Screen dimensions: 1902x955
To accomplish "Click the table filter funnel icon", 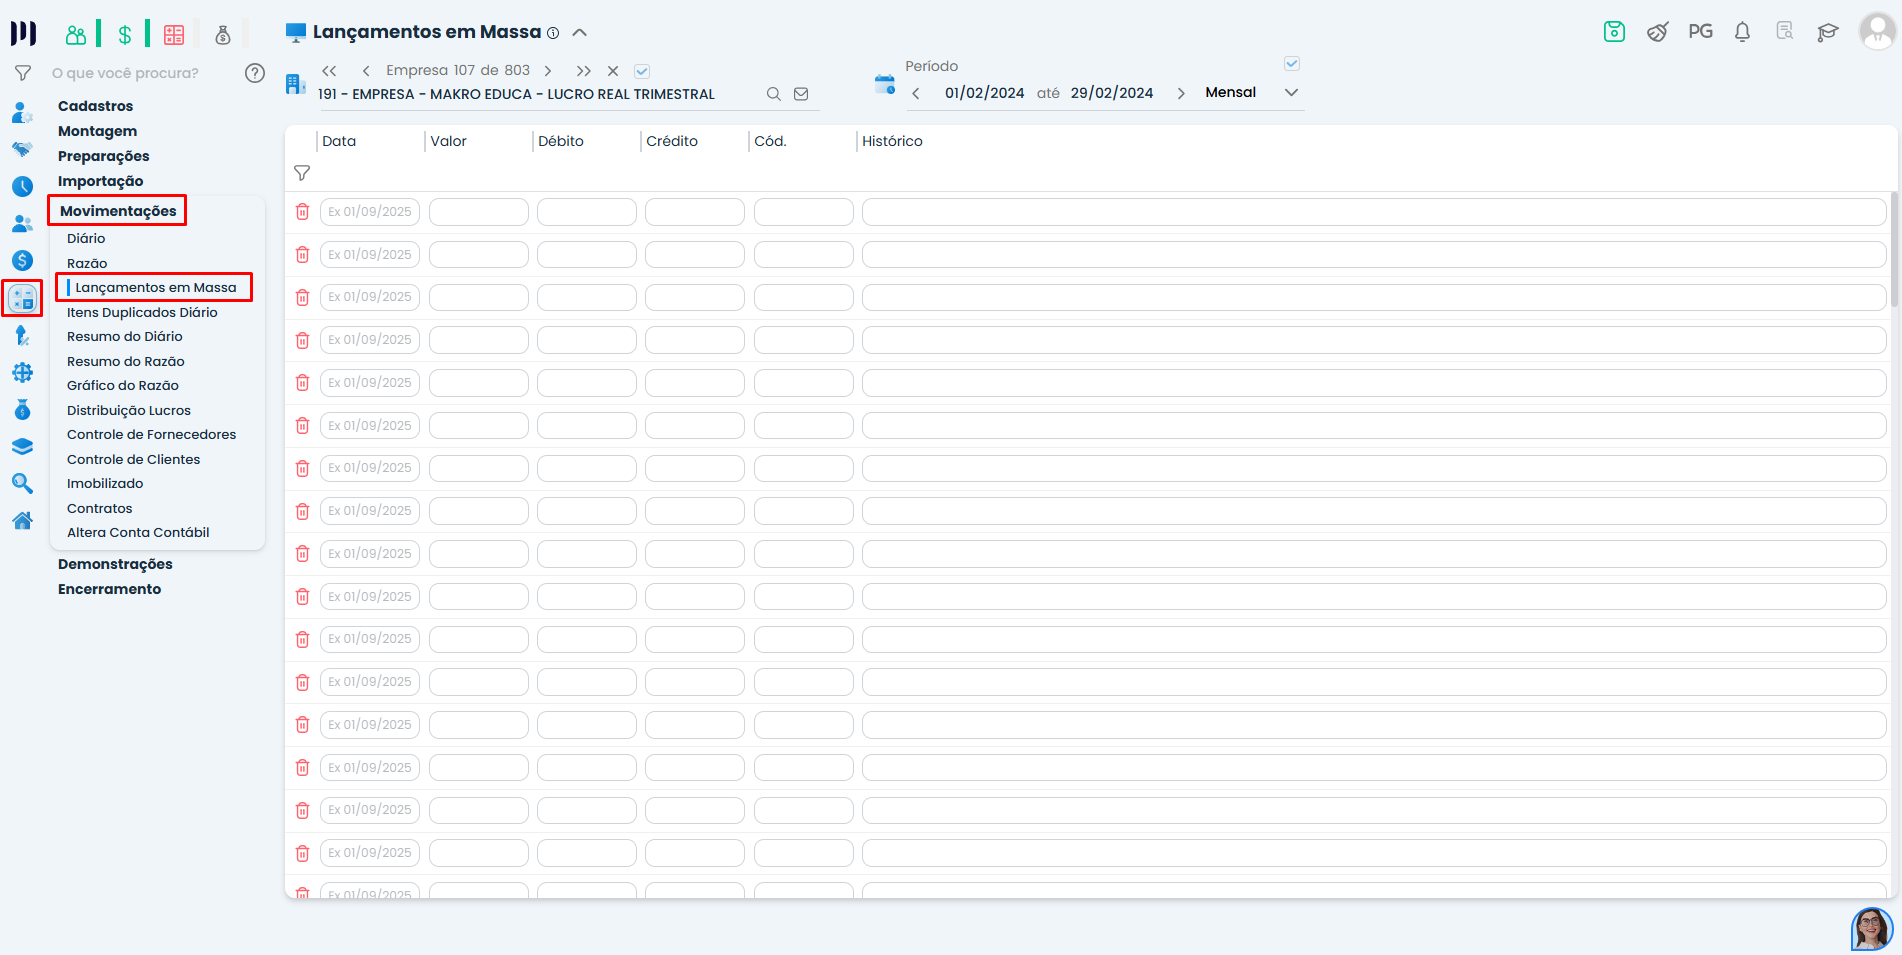I will (302, 173).
